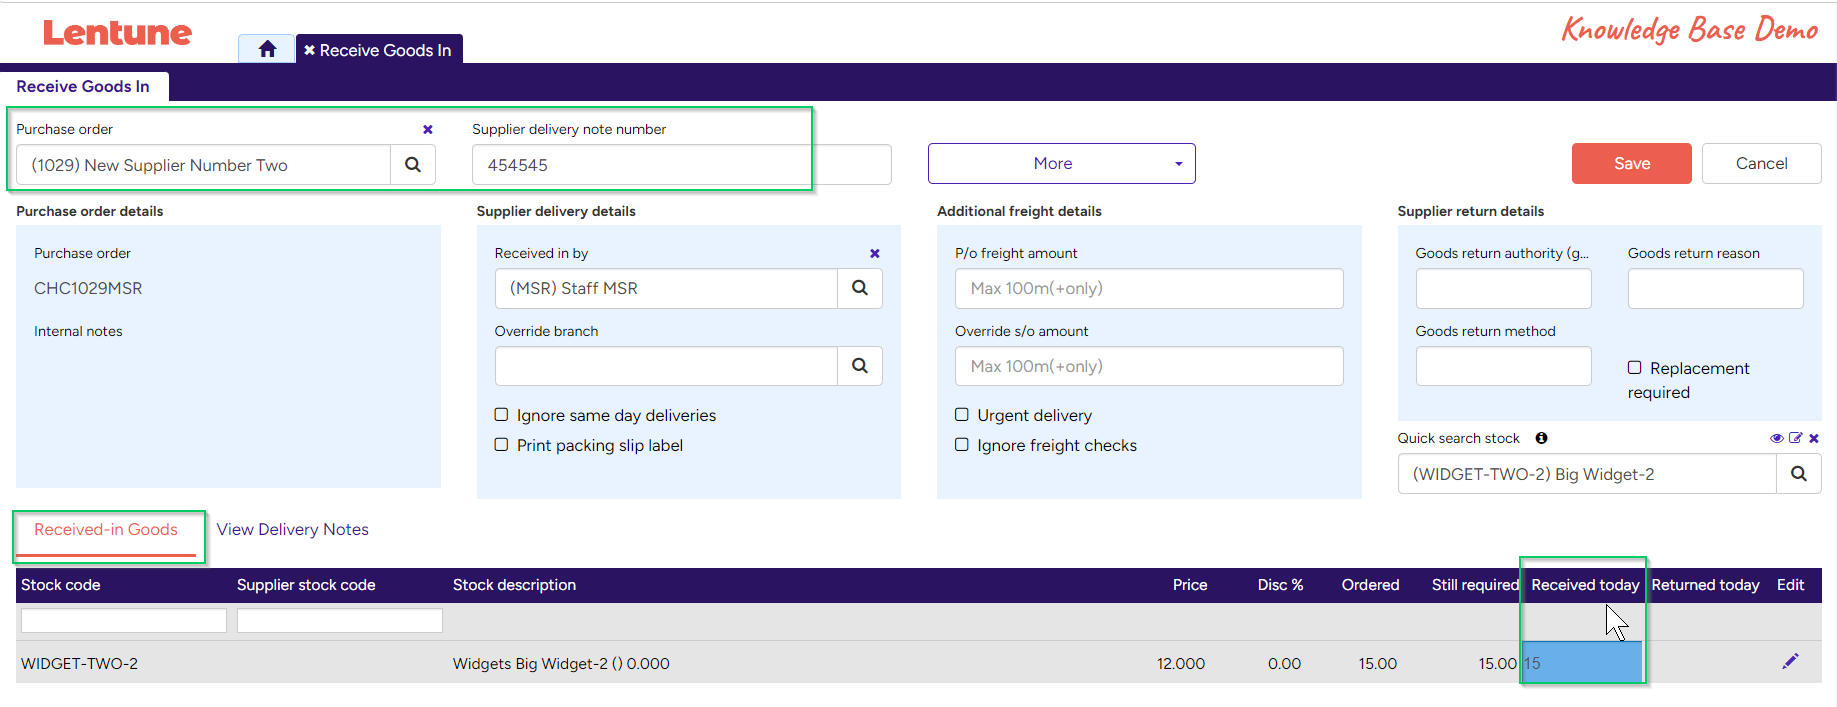Click Goods return reason field
Image resolution: width=1837 pixels, height=707 pixels.
[1715, 288]
